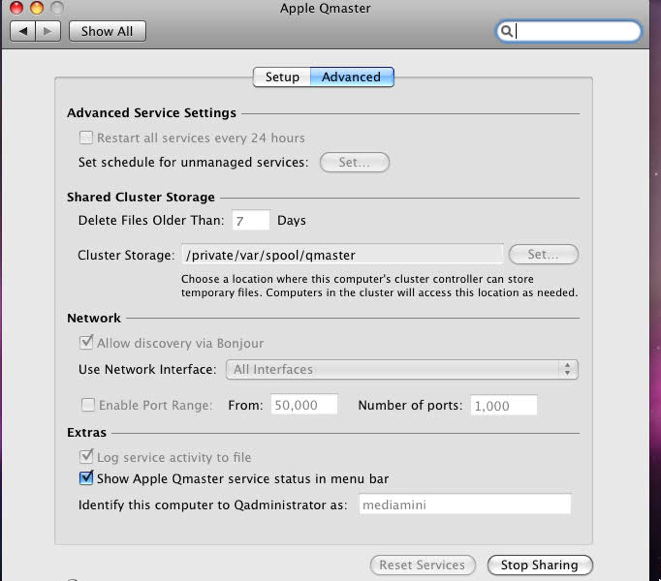Click the Reset Services button

[422, 565]
